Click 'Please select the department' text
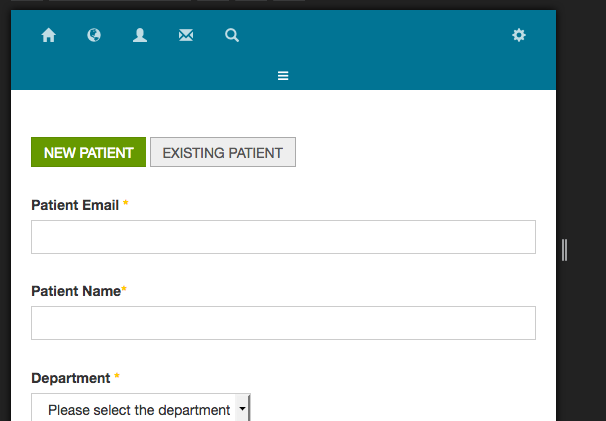606x421 pixels. (139, 410)
